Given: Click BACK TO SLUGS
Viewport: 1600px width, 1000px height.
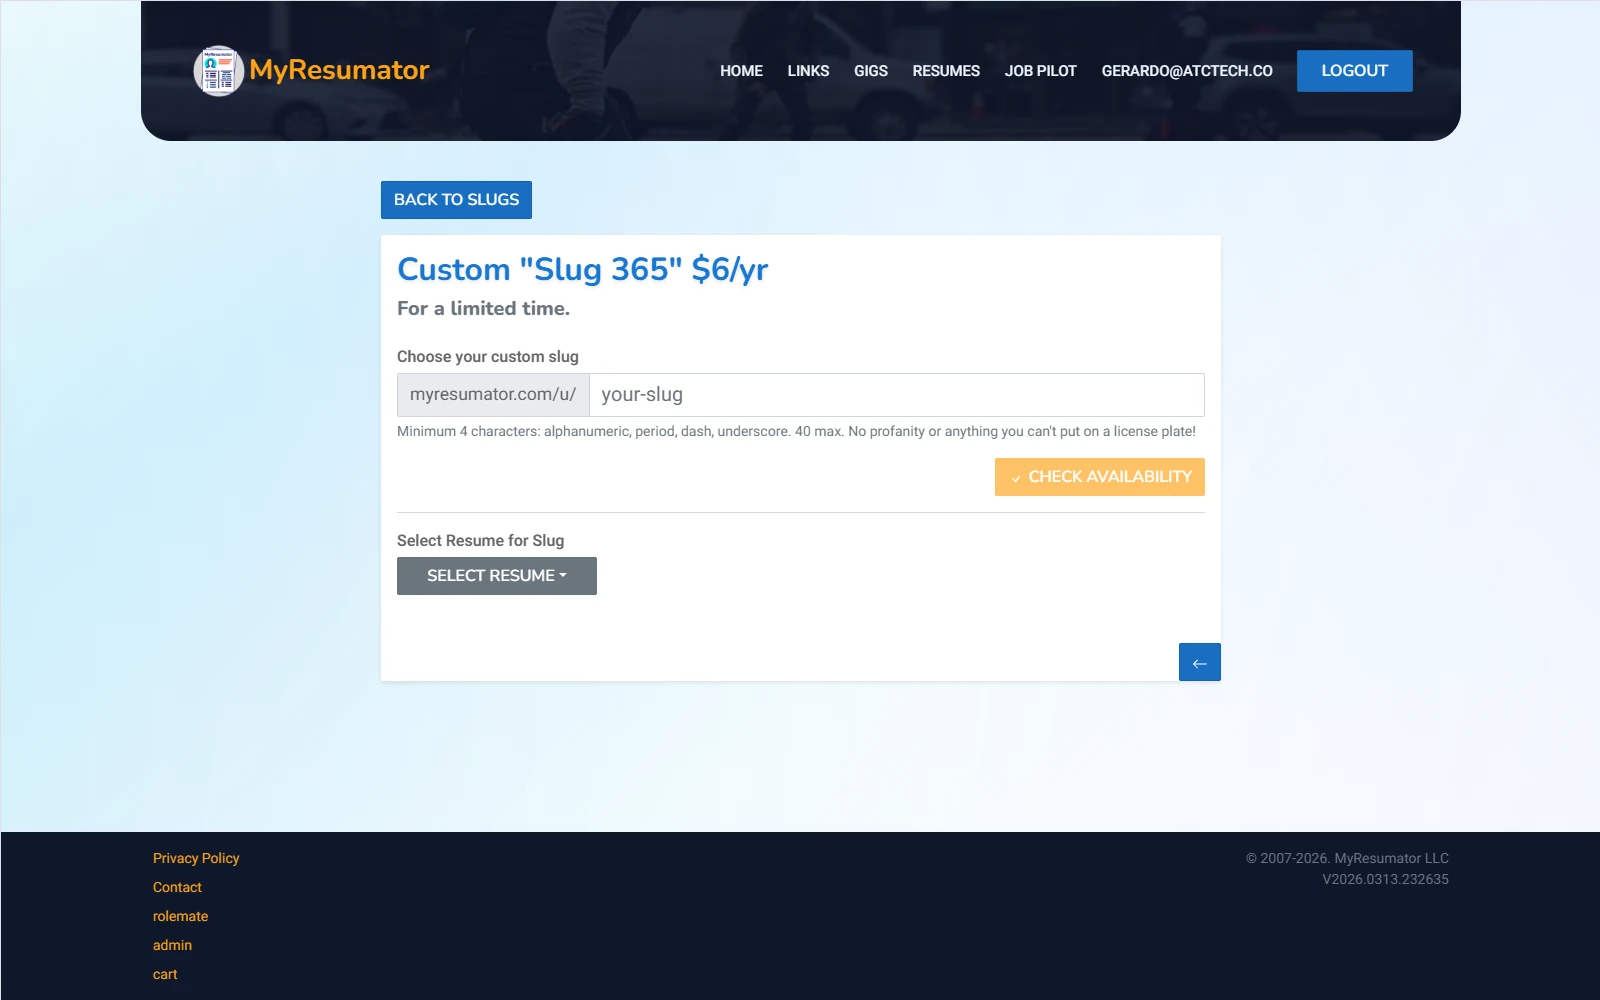Looking at the screenshot, I should tap(455, 199).
